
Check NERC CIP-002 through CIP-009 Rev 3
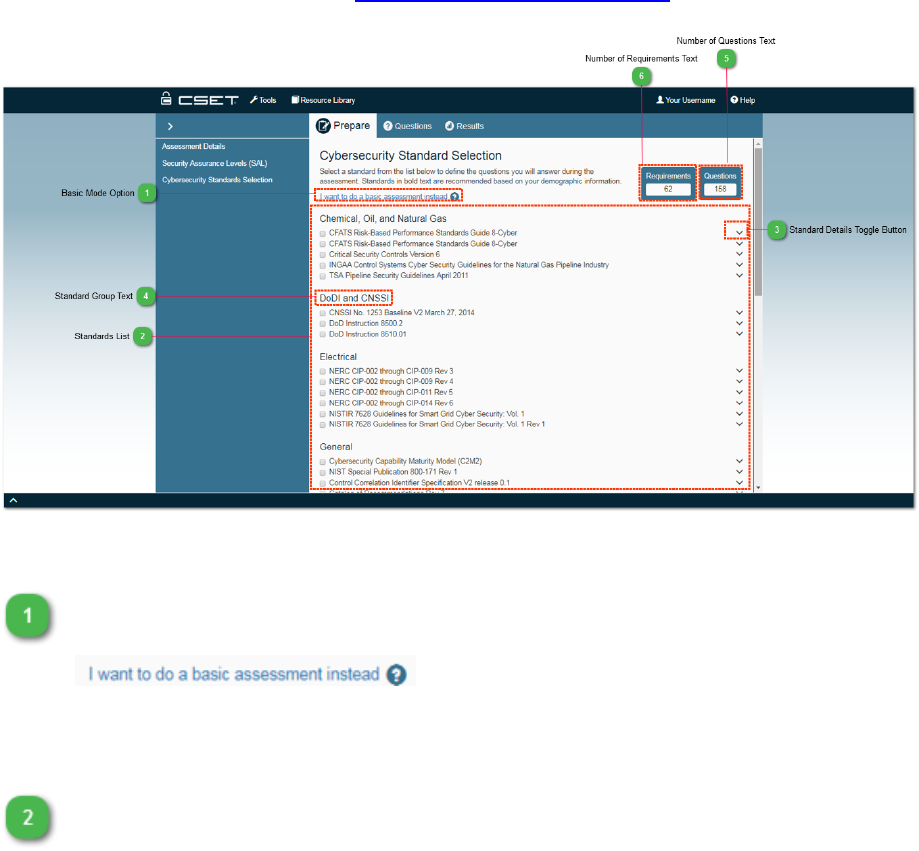point(323,372)
